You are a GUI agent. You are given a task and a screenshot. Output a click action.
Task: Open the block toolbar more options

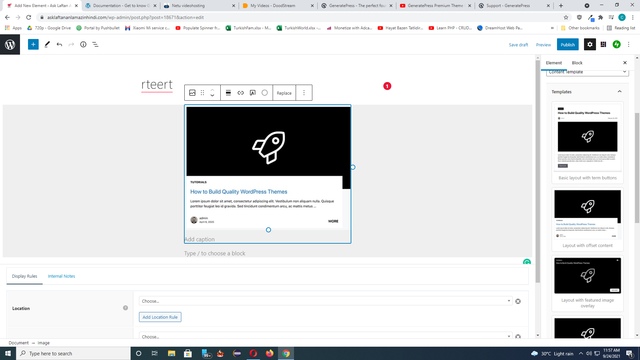coord(304,93)
